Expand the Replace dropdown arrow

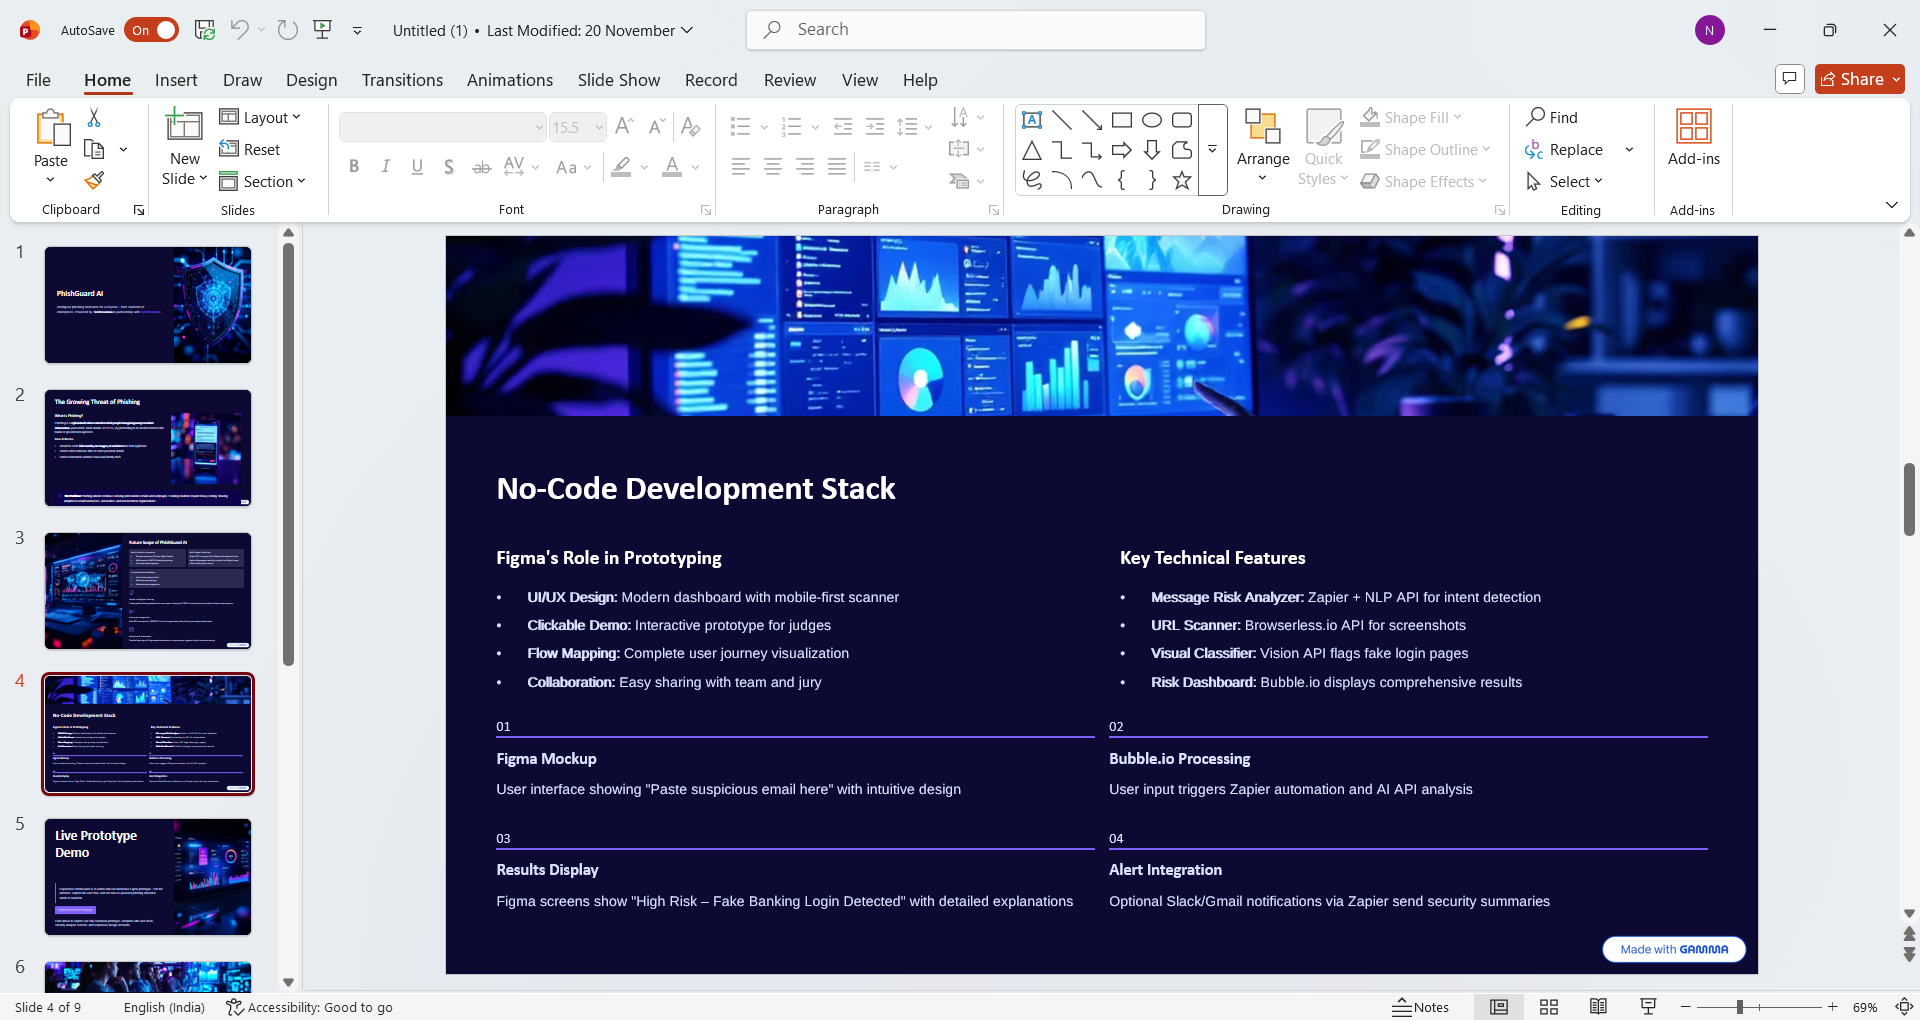(1629, 150)
